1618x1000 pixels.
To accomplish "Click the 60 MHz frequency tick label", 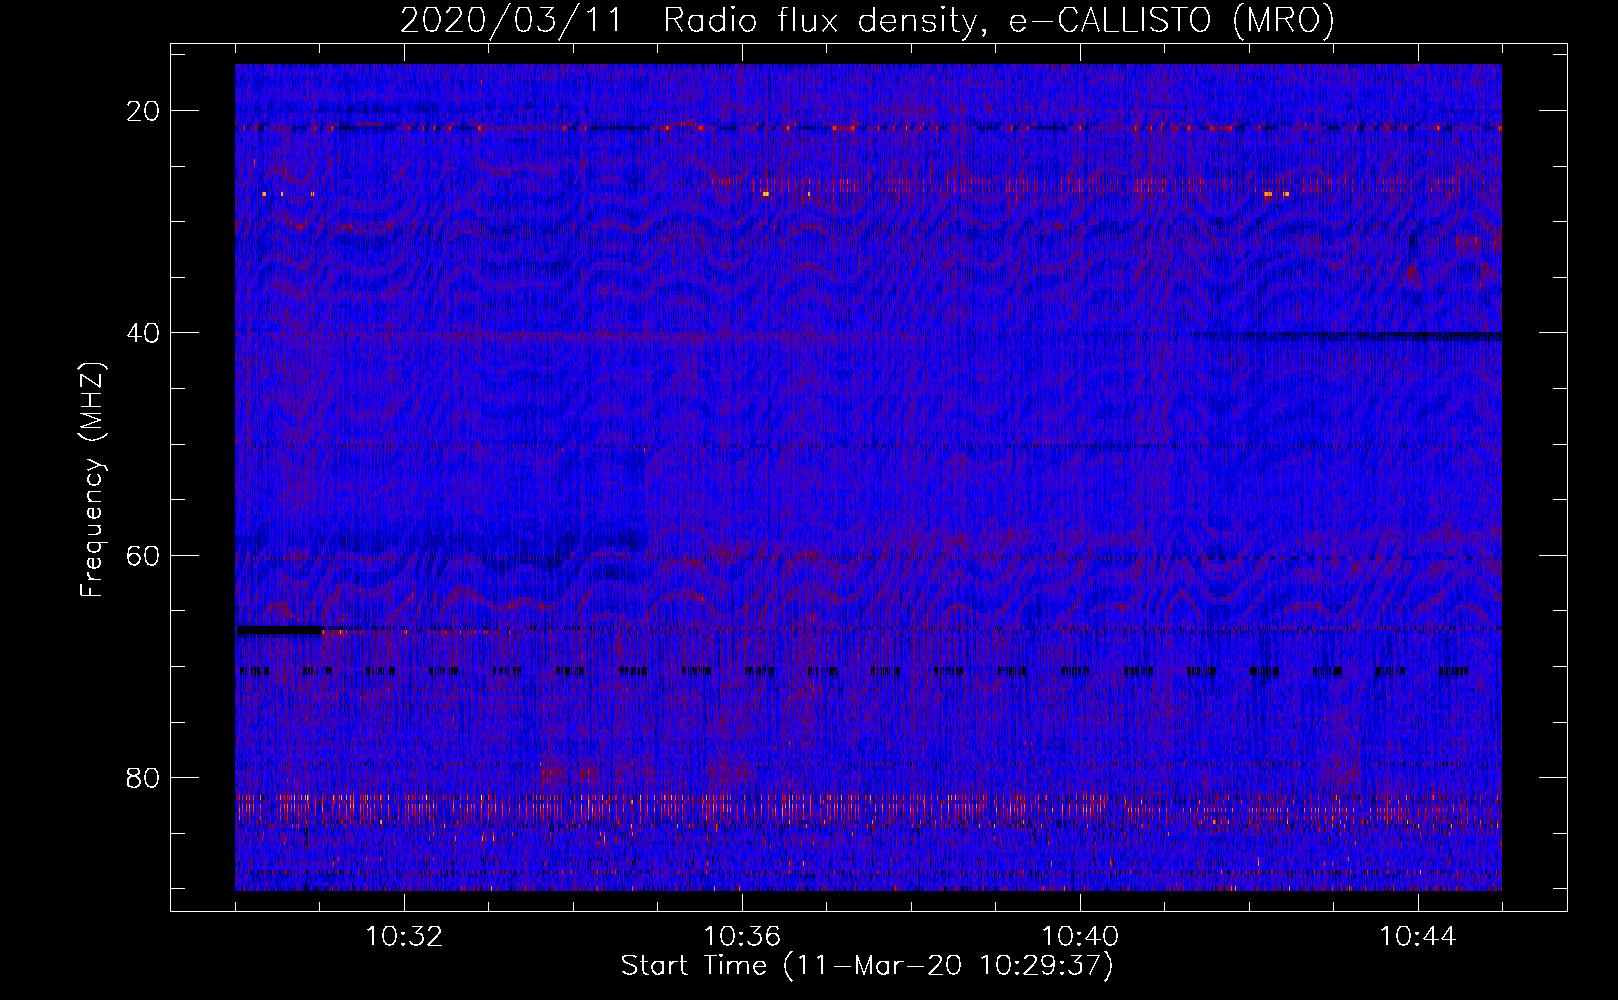I will [144, 555].
